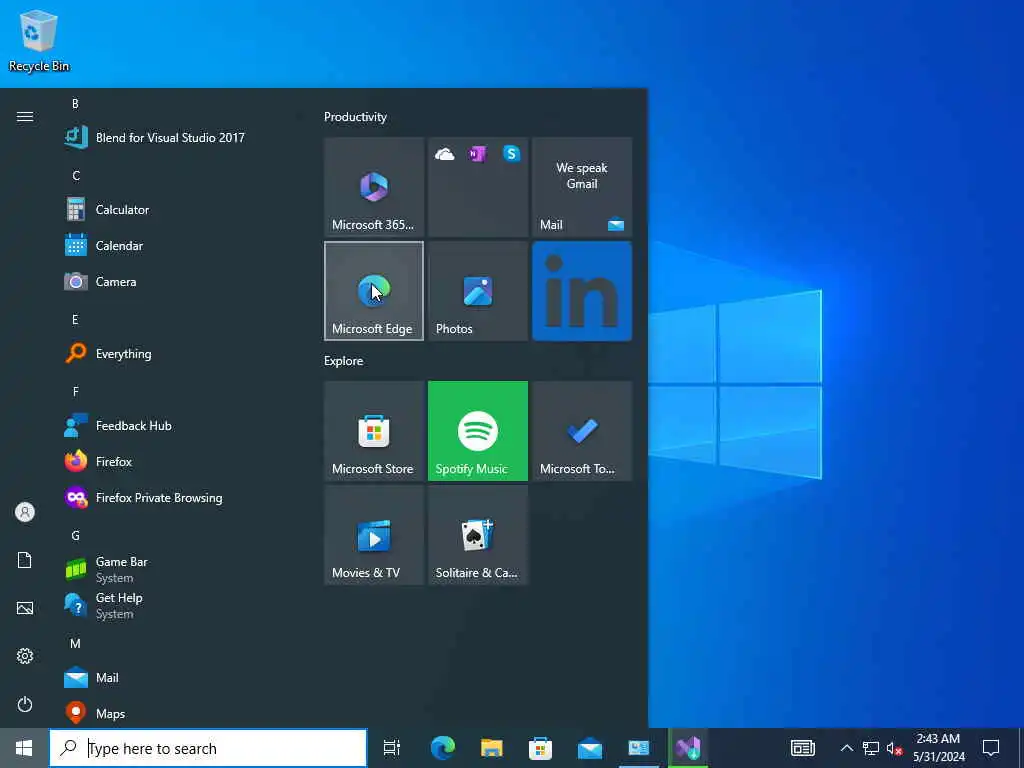Open the Photos tile
This screenshot has height=768, width=1024.
[x=477, y=291]
